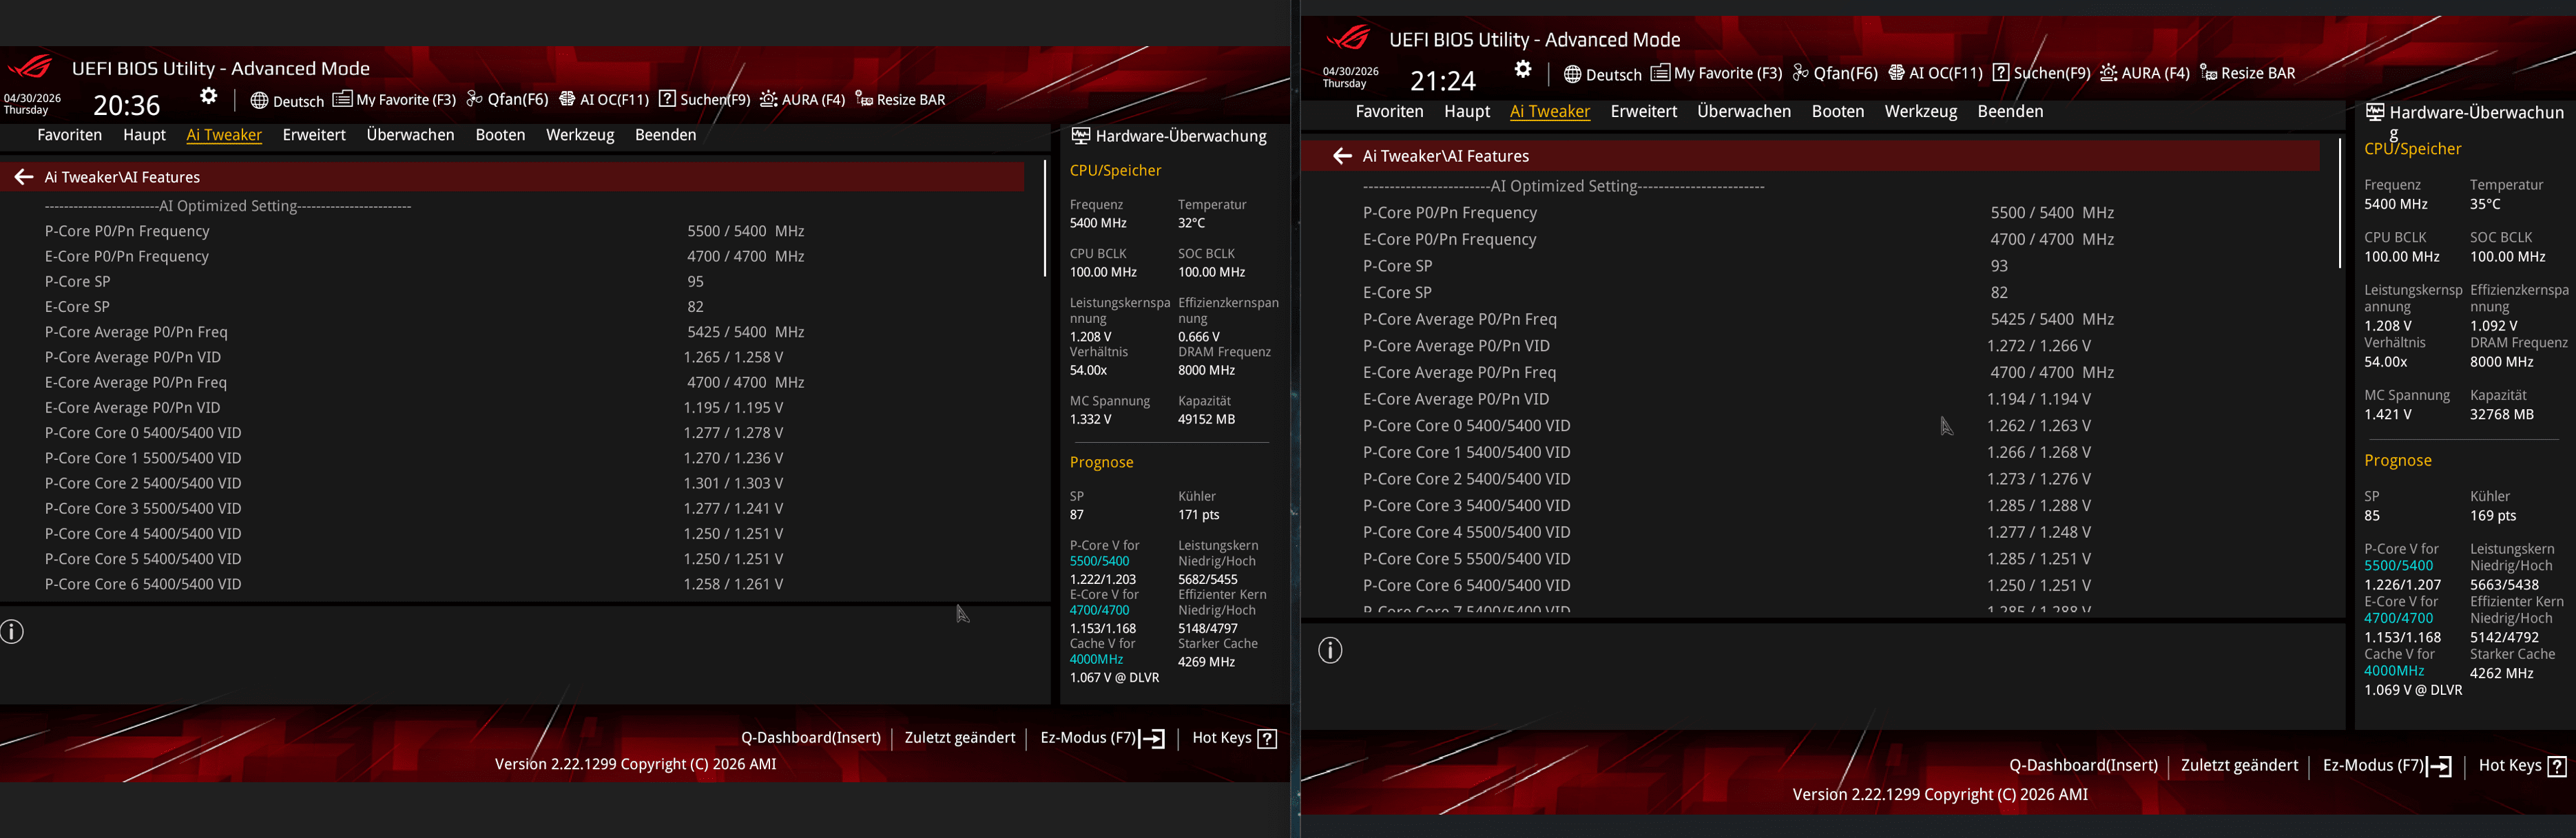The image size is (2576, 838).
Task: Select Beenden tab in the 20:36 BIOS
Action: pyautogui.click(x=665, y=135)
